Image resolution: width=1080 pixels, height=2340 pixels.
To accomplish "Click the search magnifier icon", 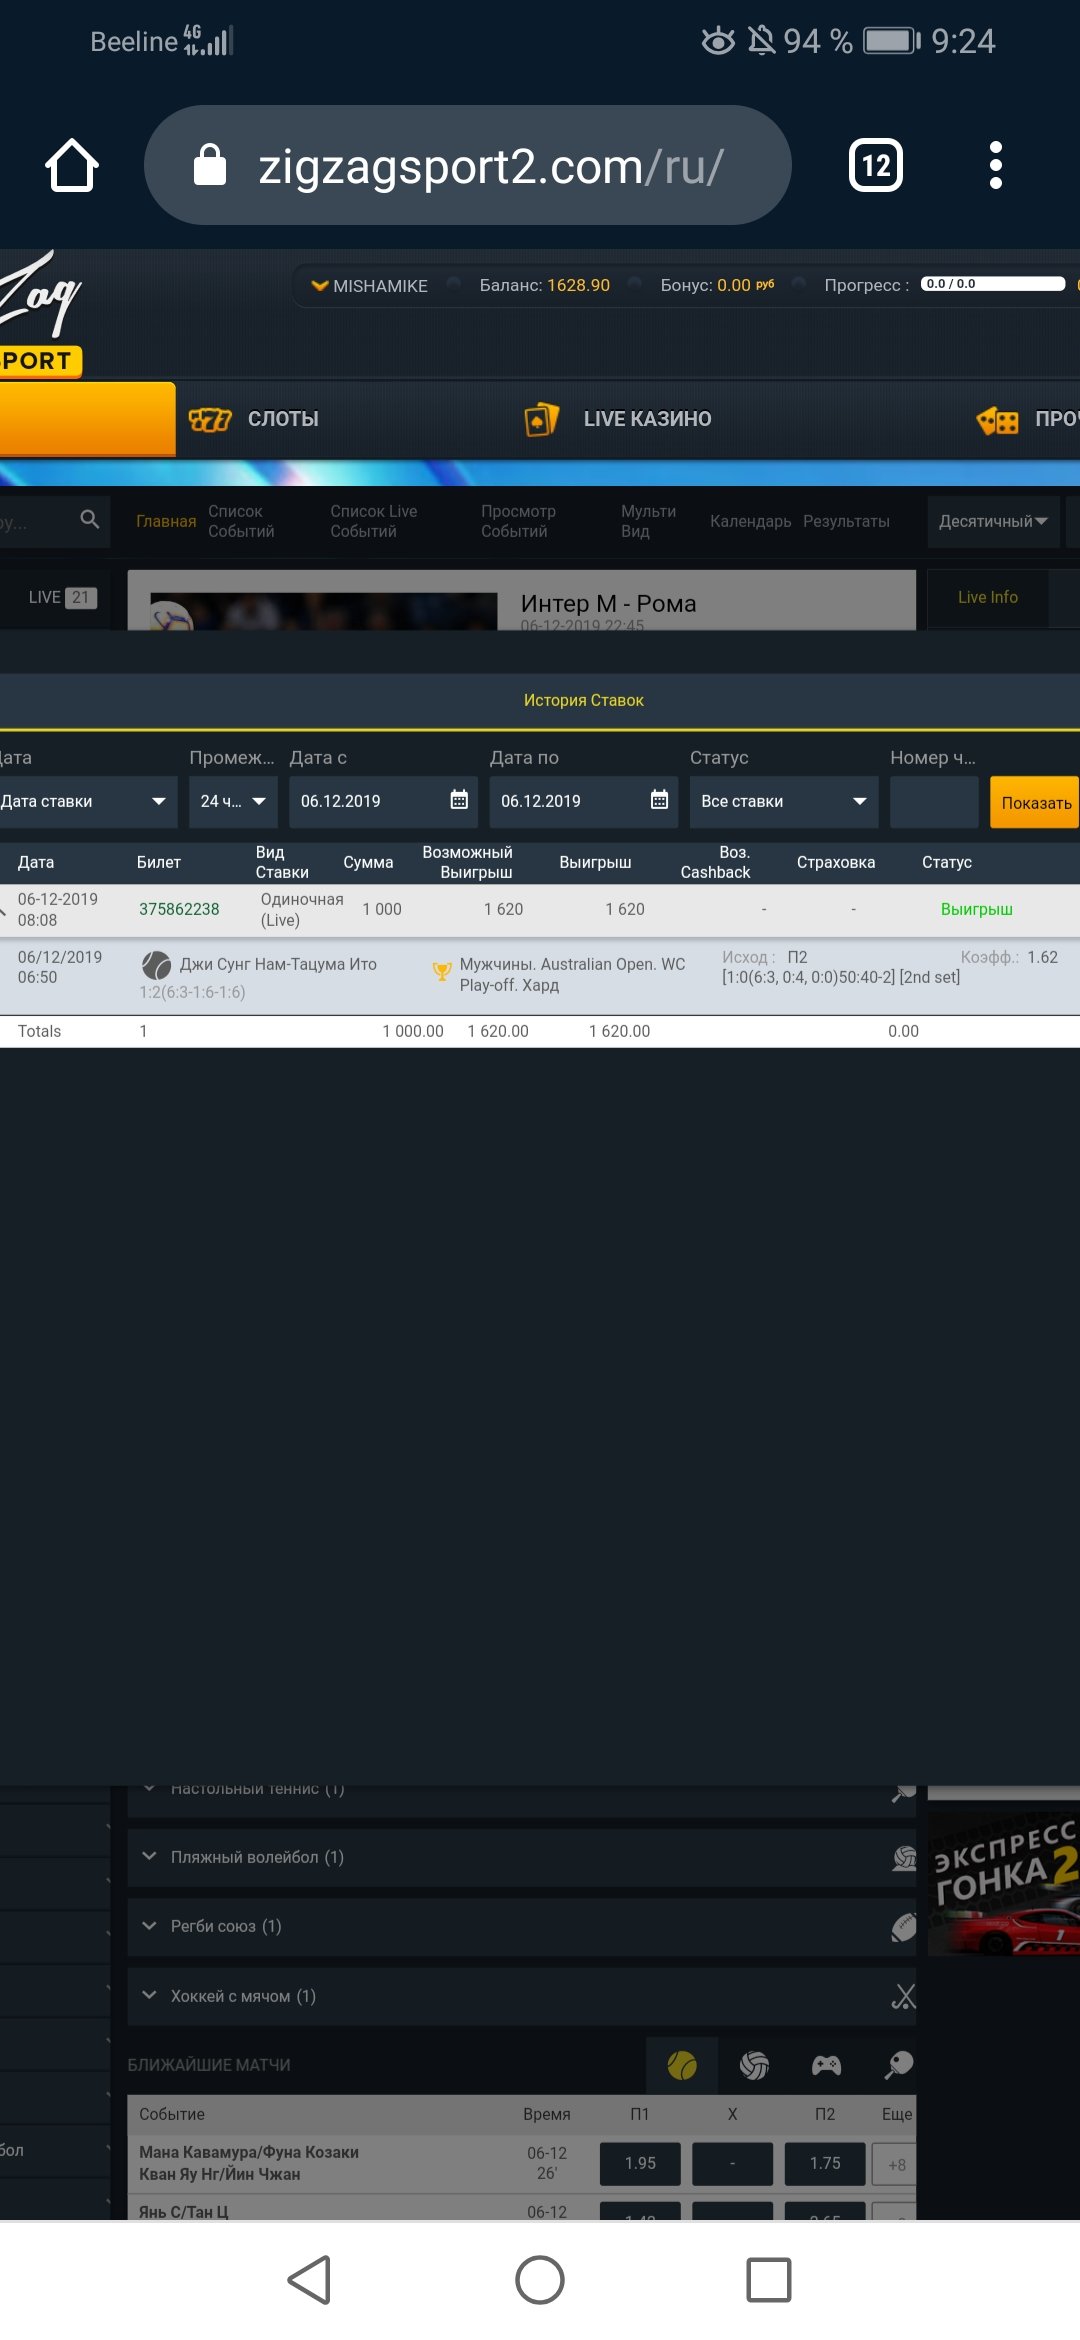I will 90,519.
